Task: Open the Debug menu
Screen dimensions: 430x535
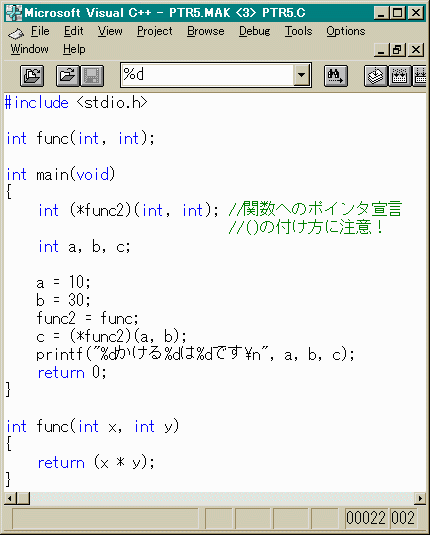Action: point(255,31)
